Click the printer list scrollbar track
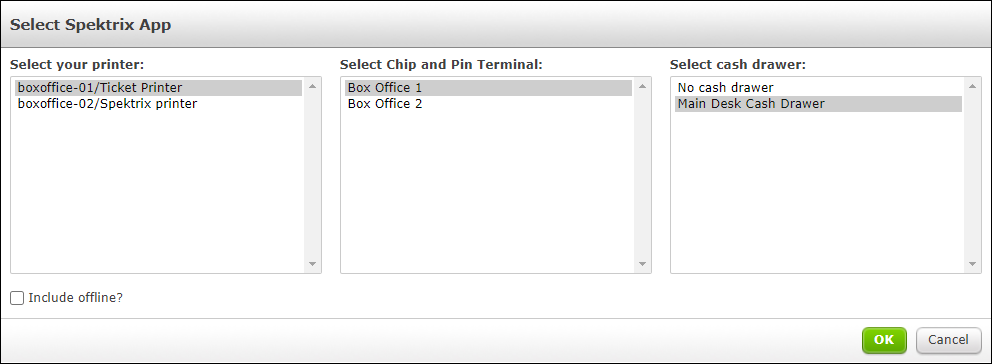992x364 pixels. click(313, 175)
